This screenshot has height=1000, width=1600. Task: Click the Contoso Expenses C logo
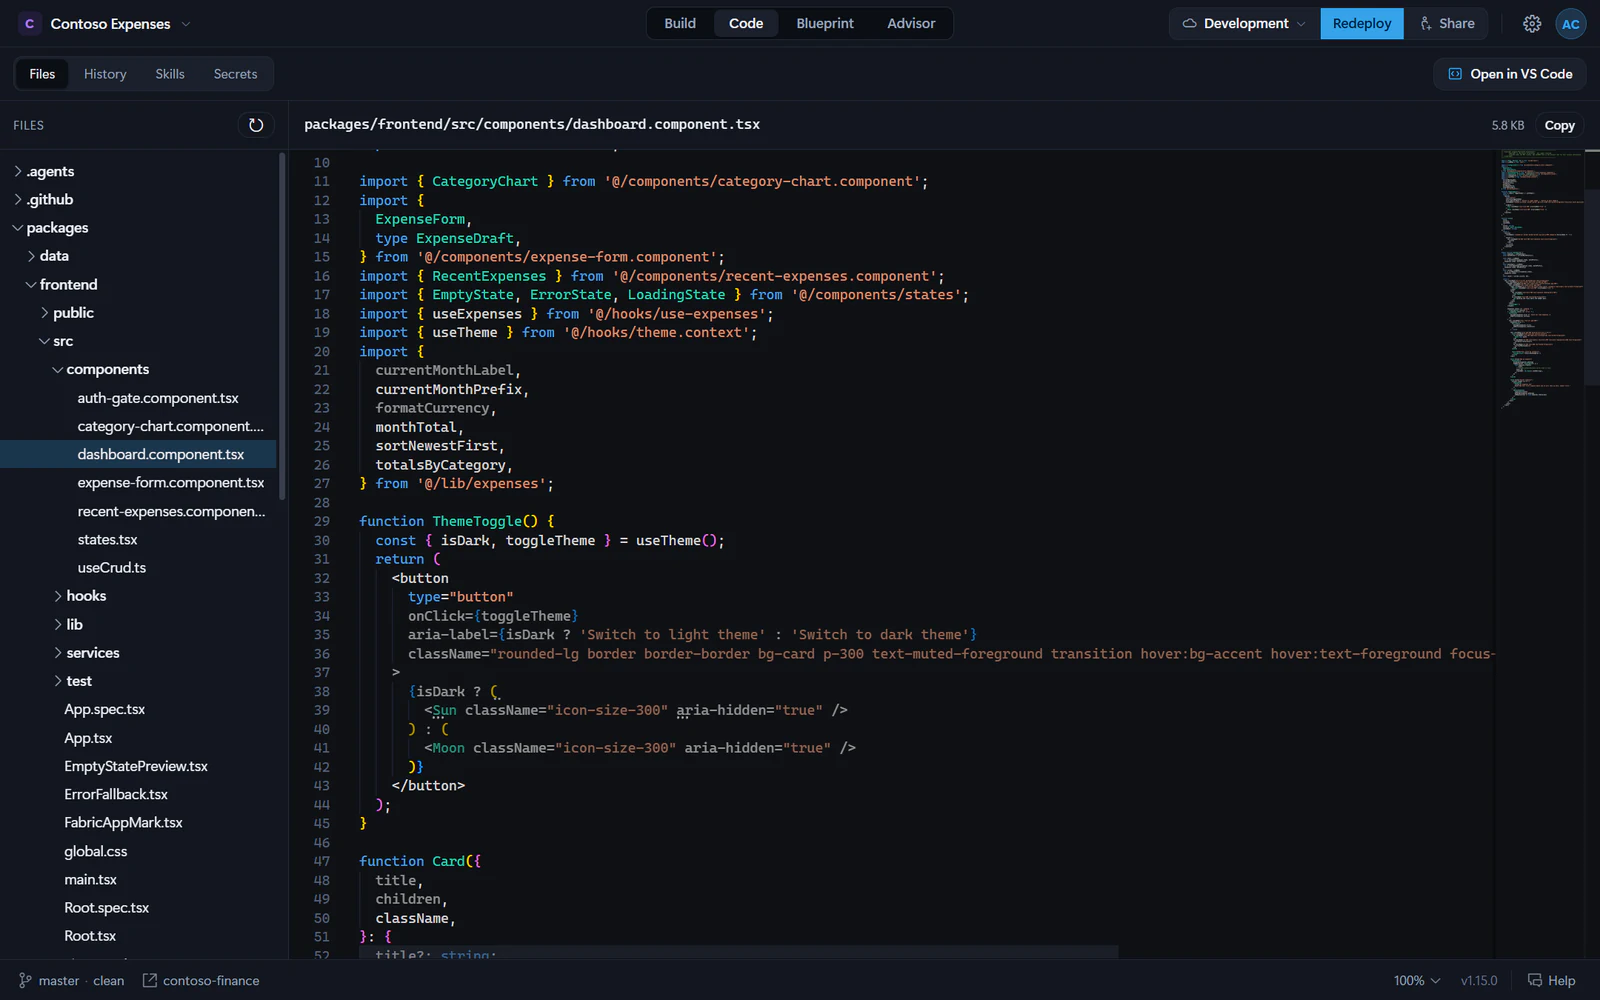tap(30, 24)
